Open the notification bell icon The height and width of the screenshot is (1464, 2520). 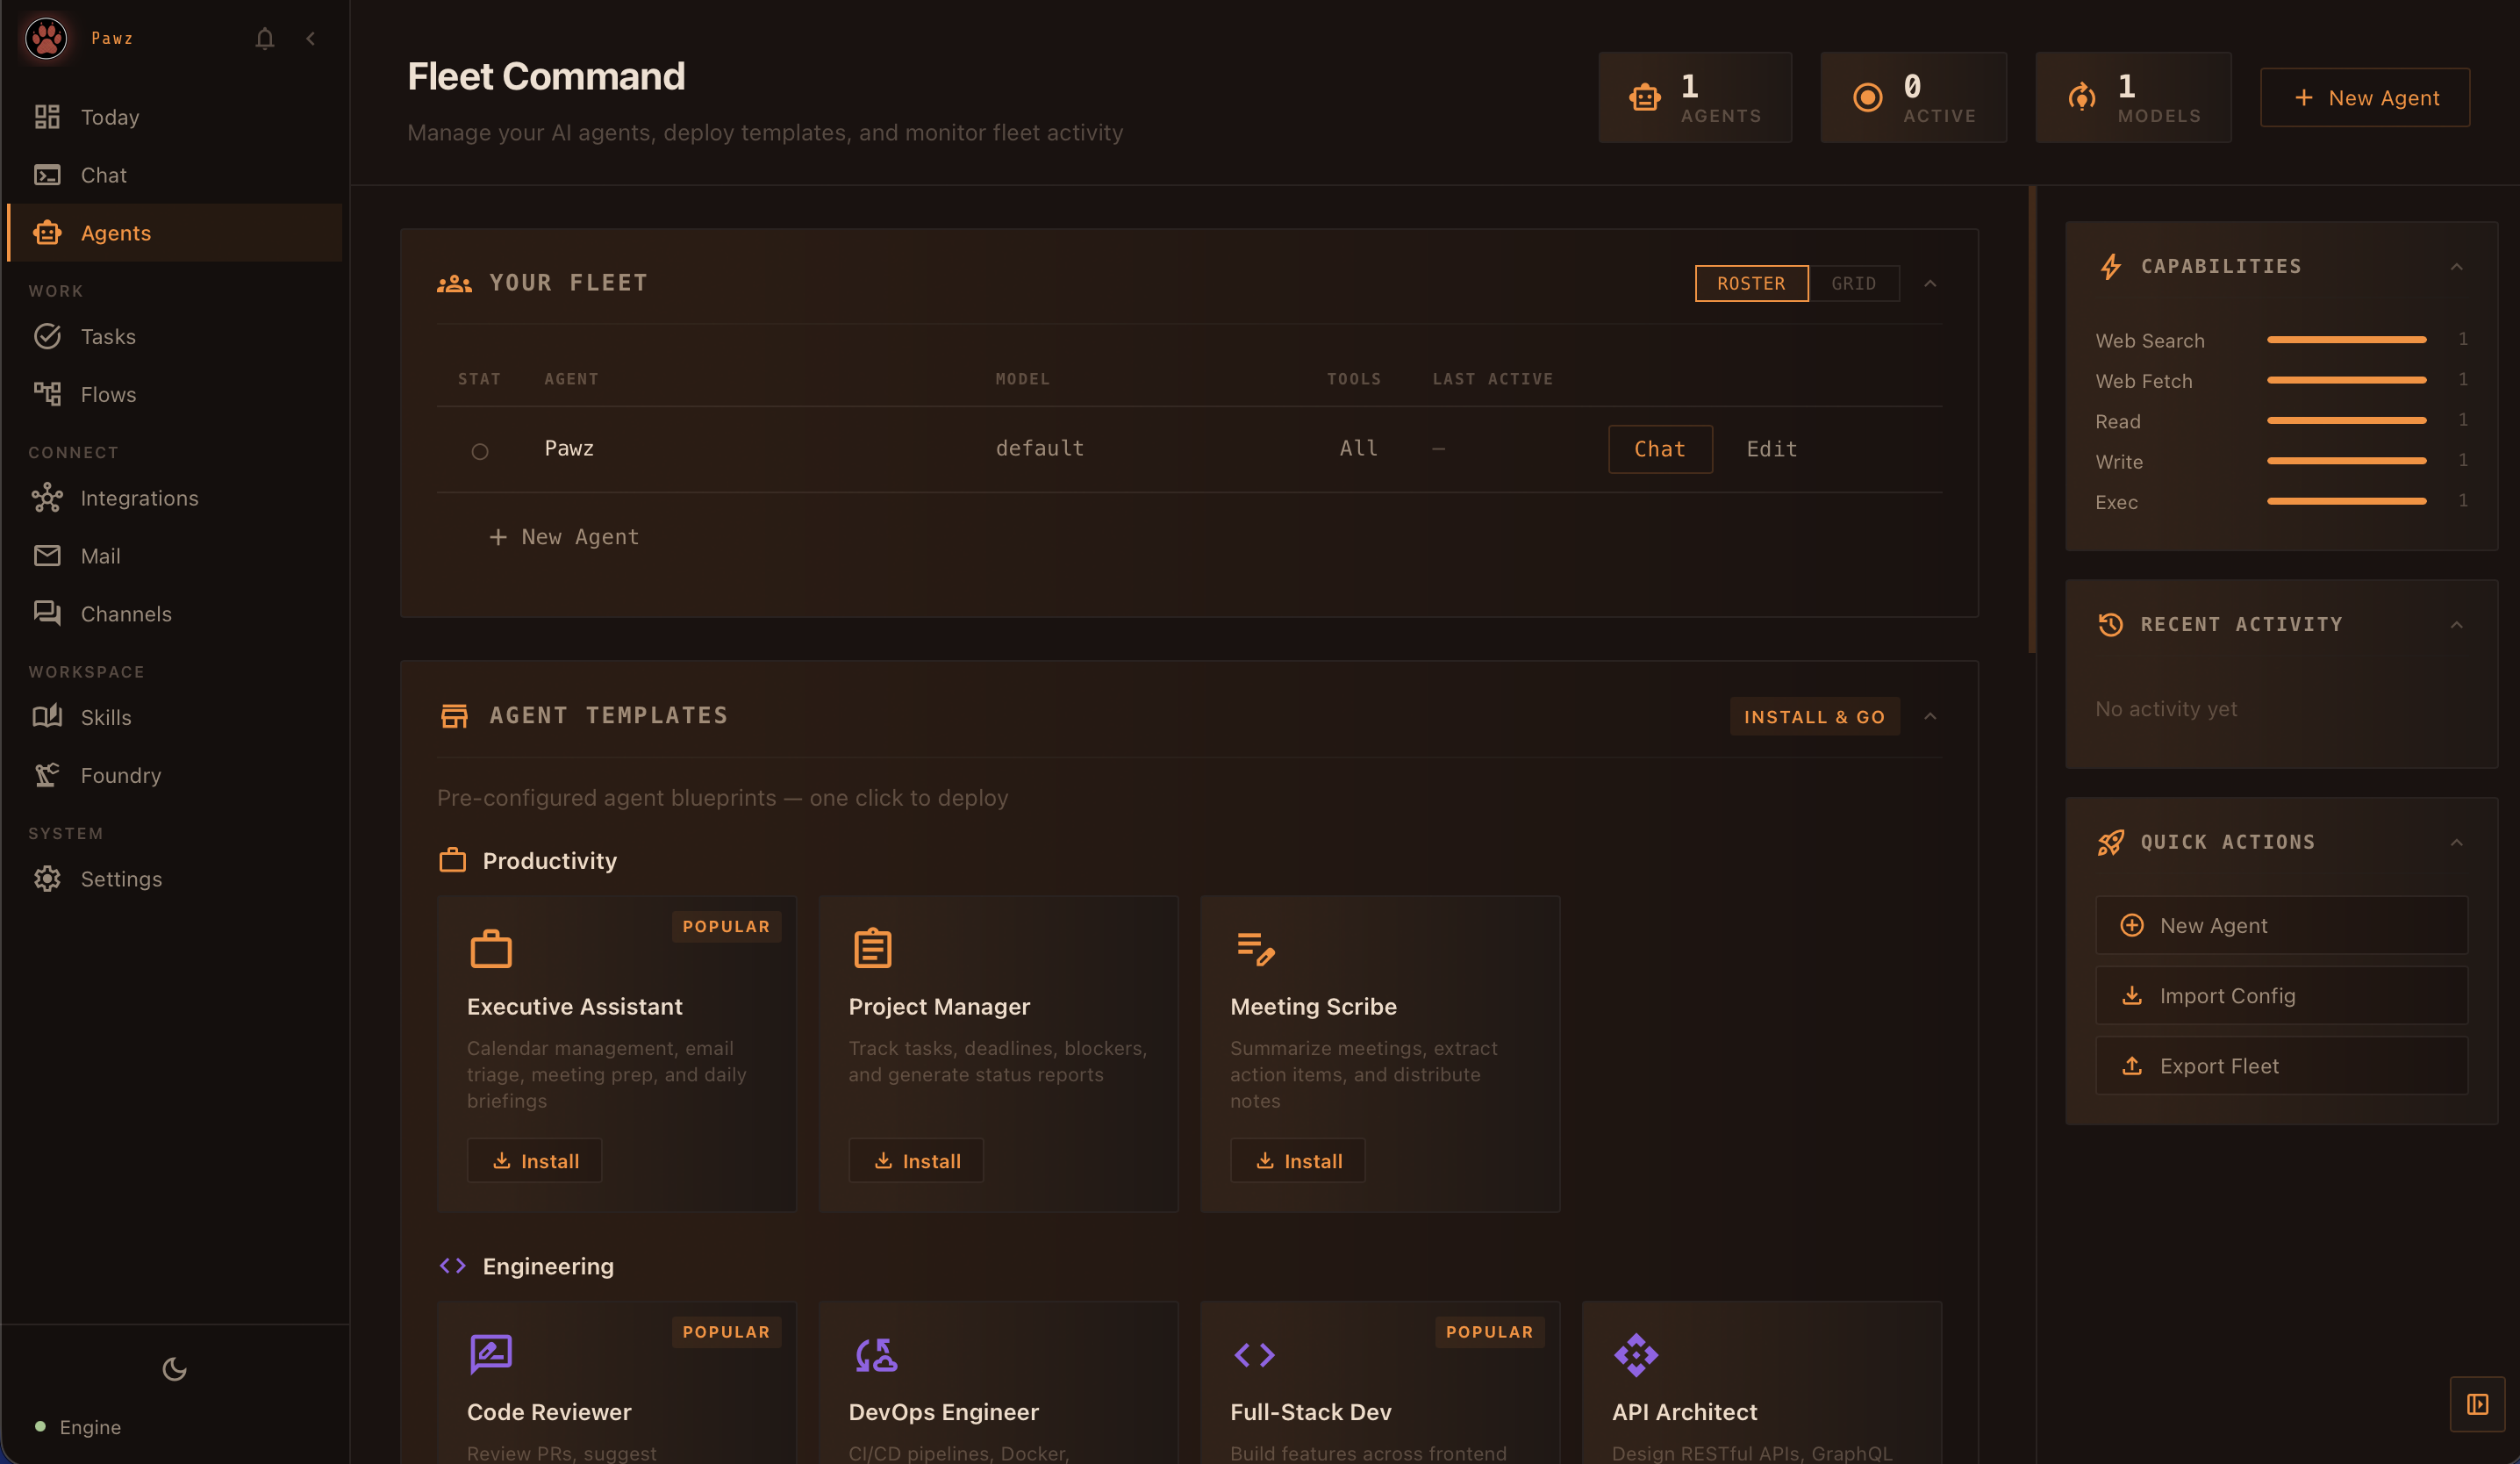[264, 38]
